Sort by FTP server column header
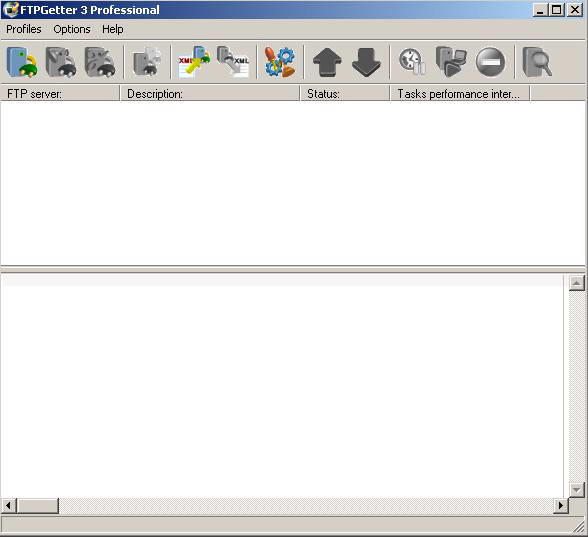Image resolution: width=588 pixels, height=537 pixels. pyautogui.click(x=60, y=94)
